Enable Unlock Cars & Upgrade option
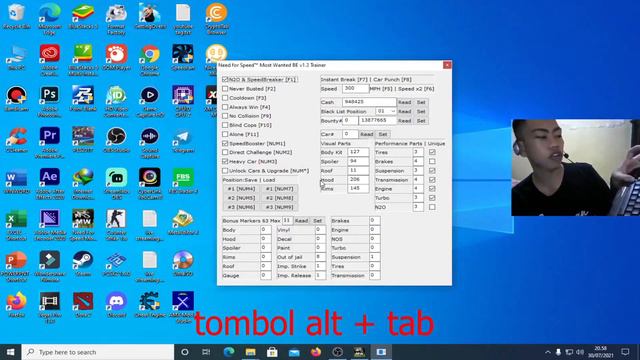This screenshot has height=360, width=640. pos(225,171)
